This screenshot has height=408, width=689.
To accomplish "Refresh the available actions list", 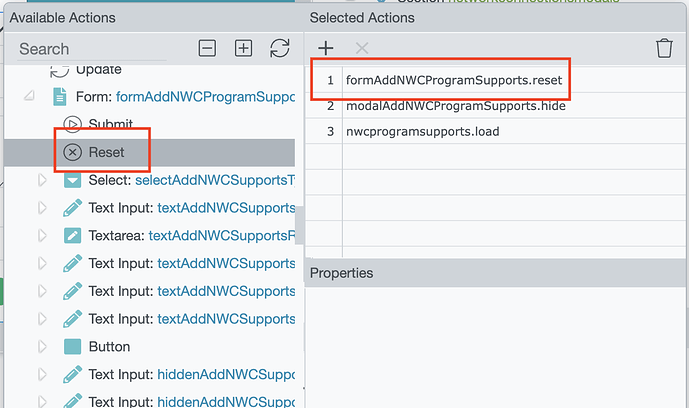I will click(280, 48).
